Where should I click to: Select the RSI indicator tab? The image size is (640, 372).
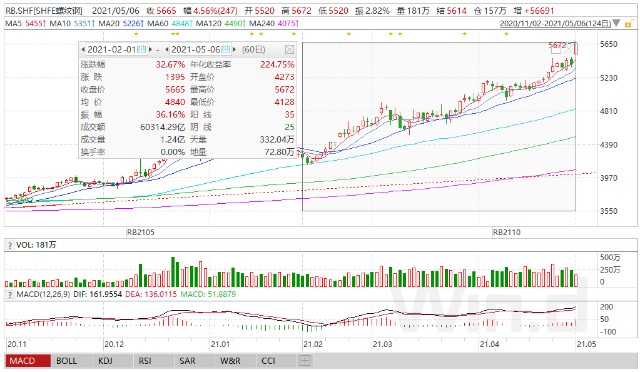(x=145, y=361)
